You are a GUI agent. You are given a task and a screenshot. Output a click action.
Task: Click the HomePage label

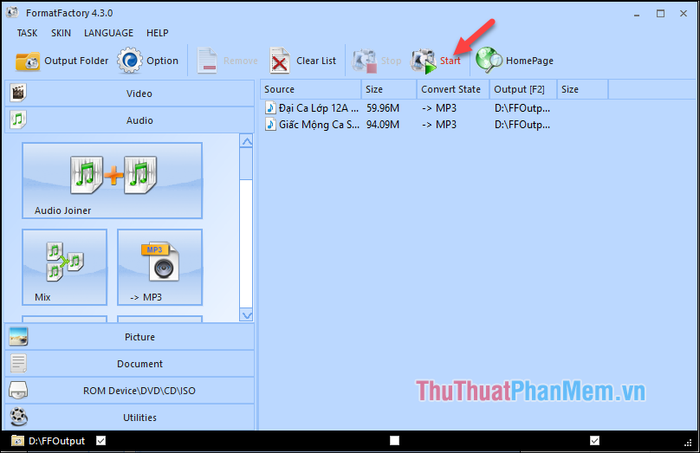(x=529, y=61)
